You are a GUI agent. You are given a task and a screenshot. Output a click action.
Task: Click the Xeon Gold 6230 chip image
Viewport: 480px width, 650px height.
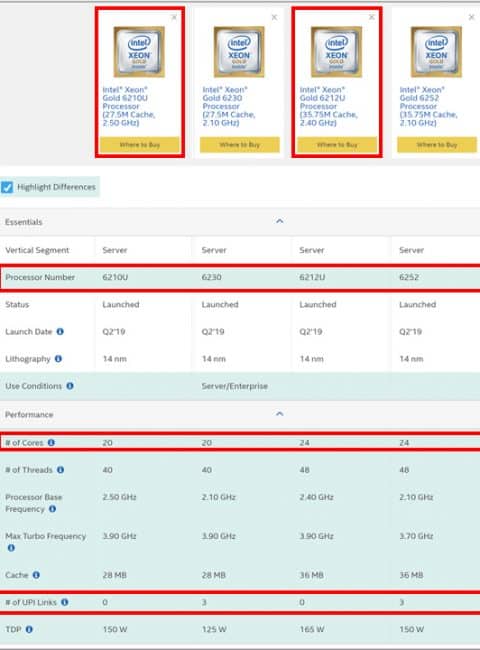pos(239,52)
